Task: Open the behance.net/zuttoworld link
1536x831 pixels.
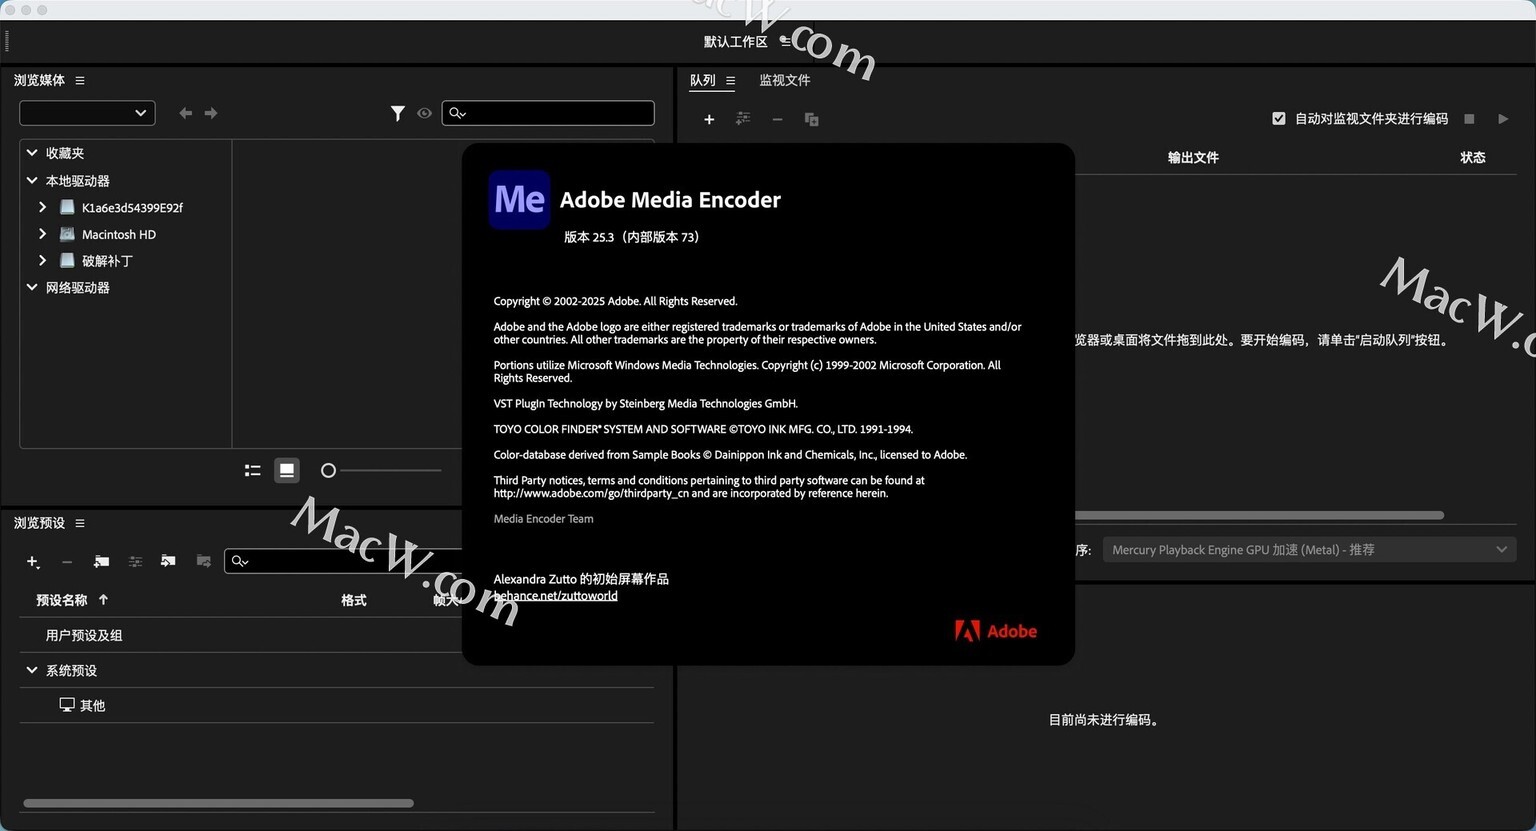Action: [x=556, y=596]
